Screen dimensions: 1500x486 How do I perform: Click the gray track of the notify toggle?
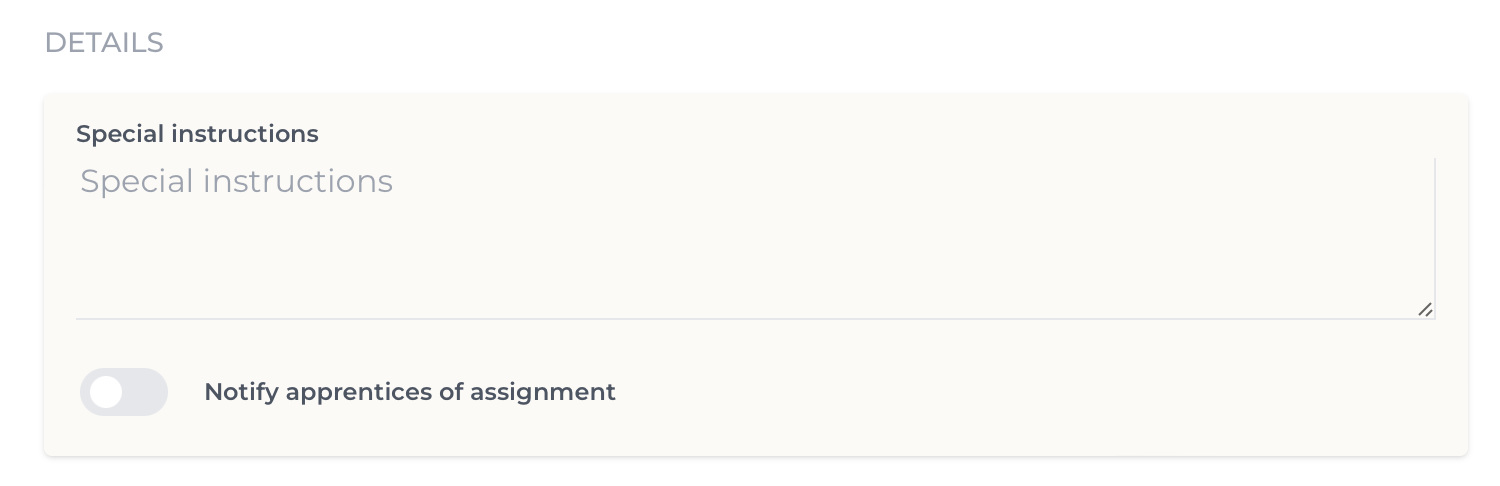coord(145,392)
